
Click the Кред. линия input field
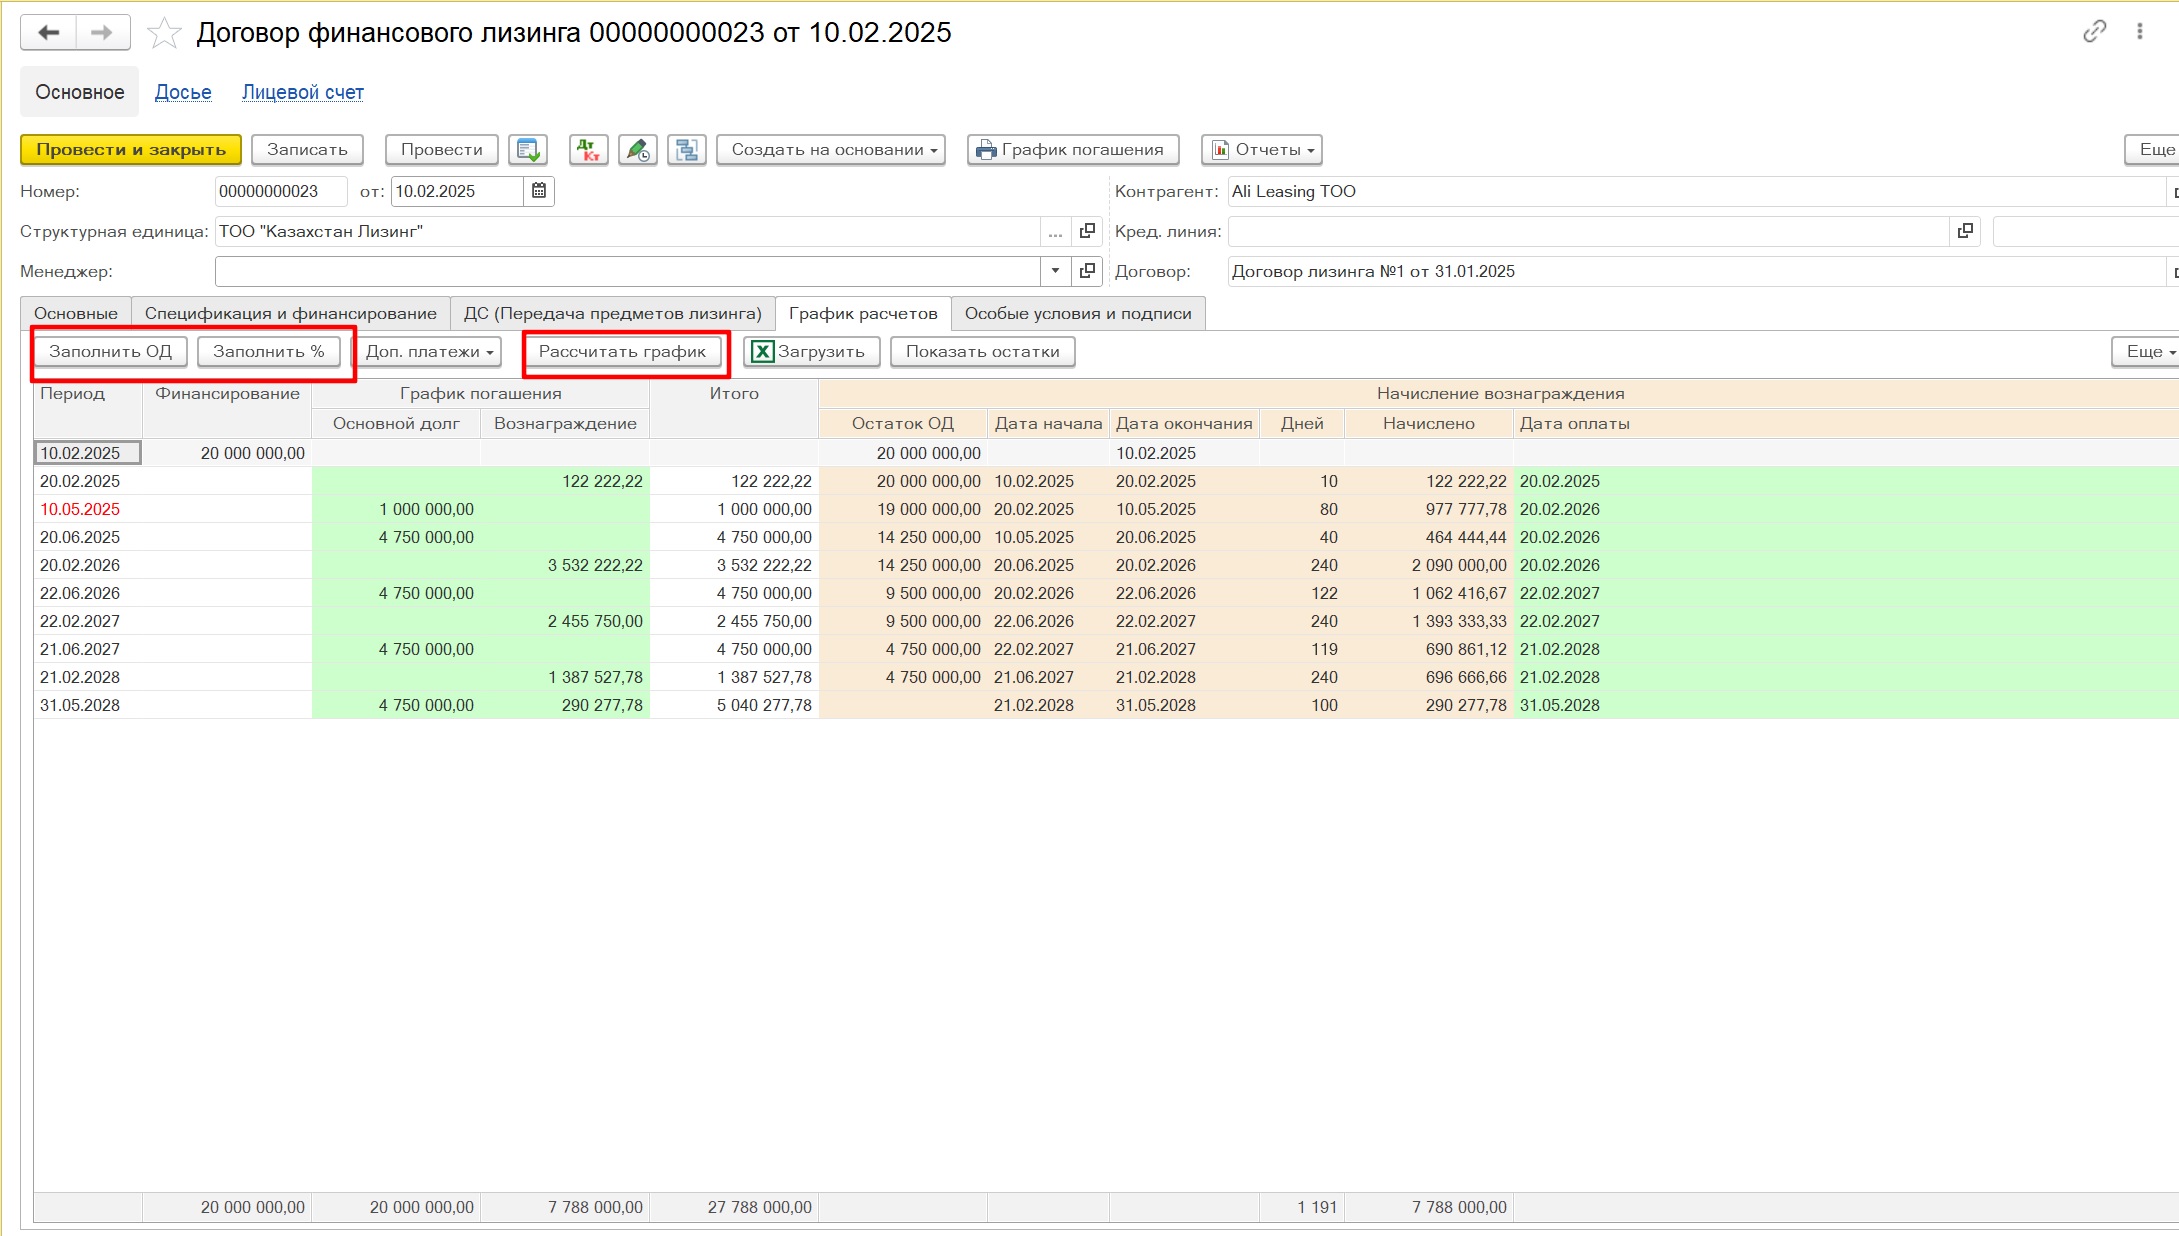[1588, 231]
